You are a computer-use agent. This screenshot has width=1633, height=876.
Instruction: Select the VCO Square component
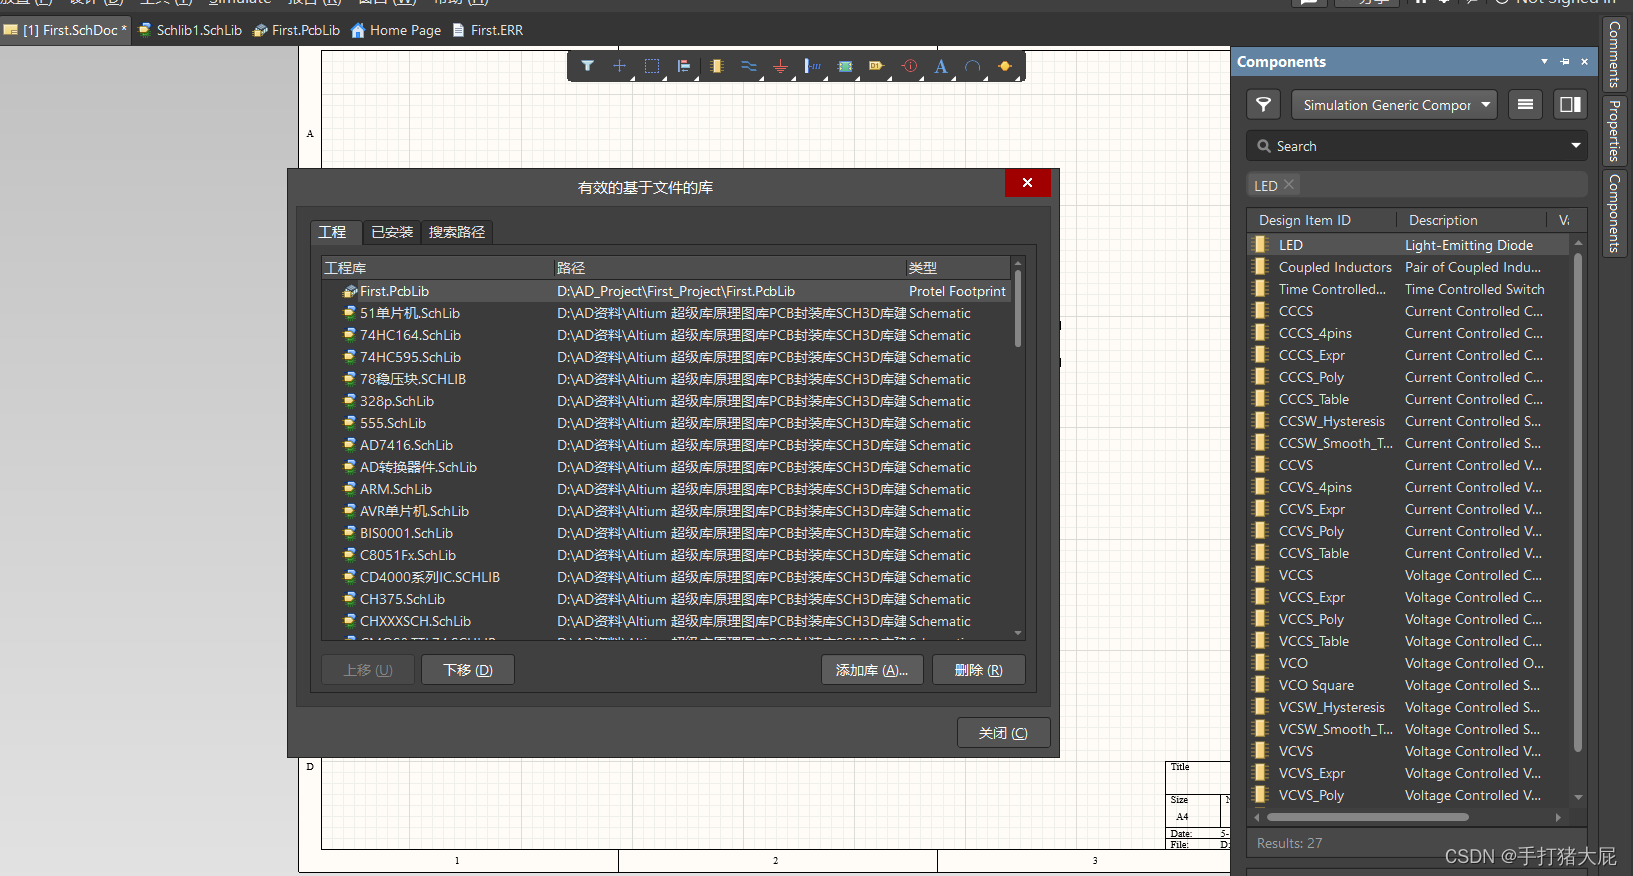pos(1408,685)
